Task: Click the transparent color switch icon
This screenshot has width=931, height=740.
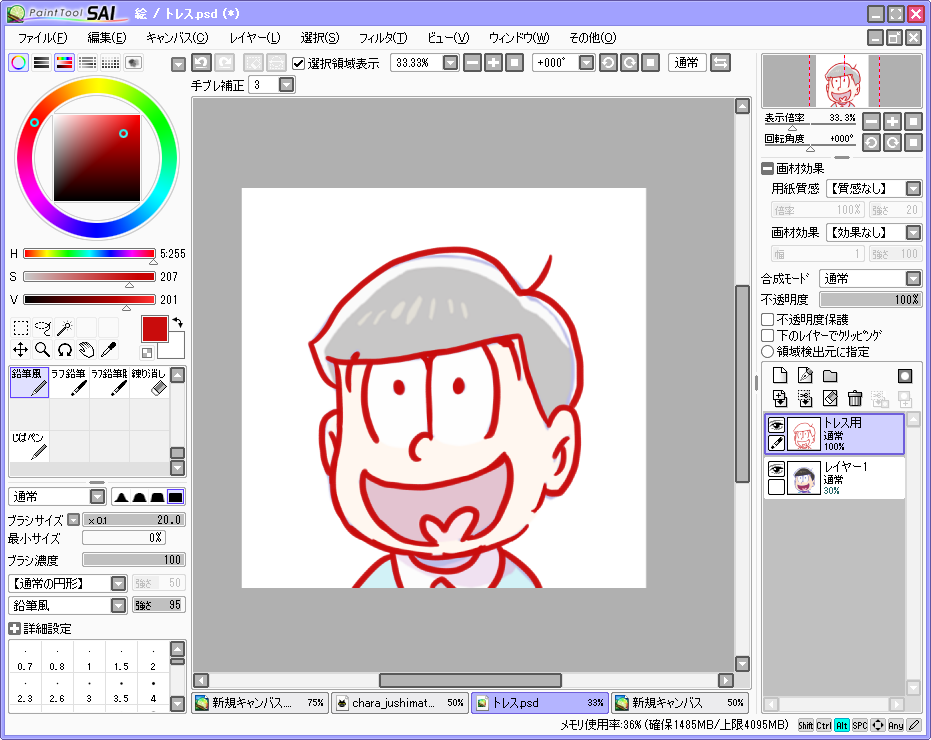Action: pos(147,353)
